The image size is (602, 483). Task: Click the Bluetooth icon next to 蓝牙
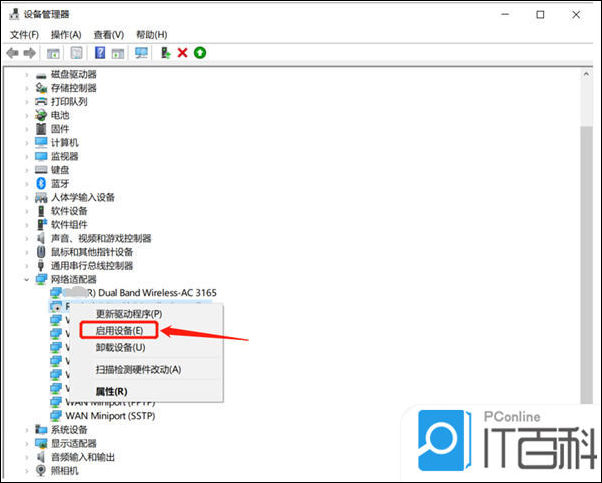coord(41,184)
